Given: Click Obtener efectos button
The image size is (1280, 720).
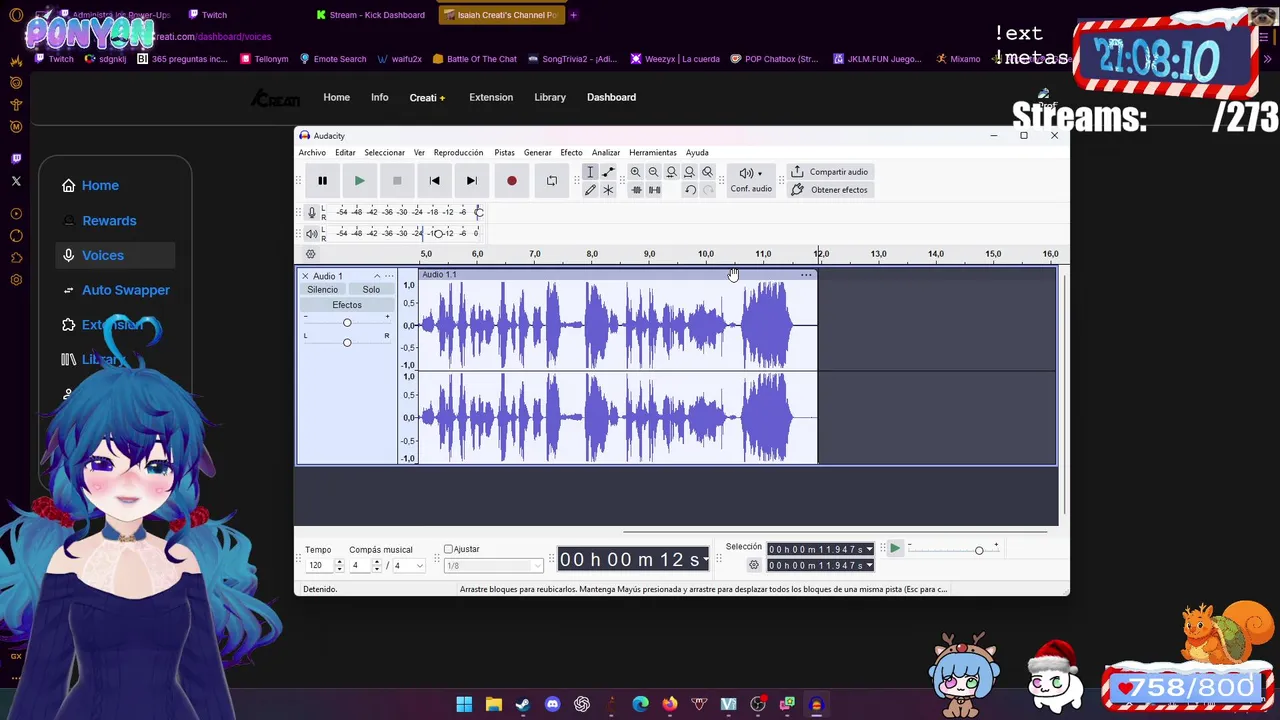Looking at the screenshot, I should (x=829, y=190).
